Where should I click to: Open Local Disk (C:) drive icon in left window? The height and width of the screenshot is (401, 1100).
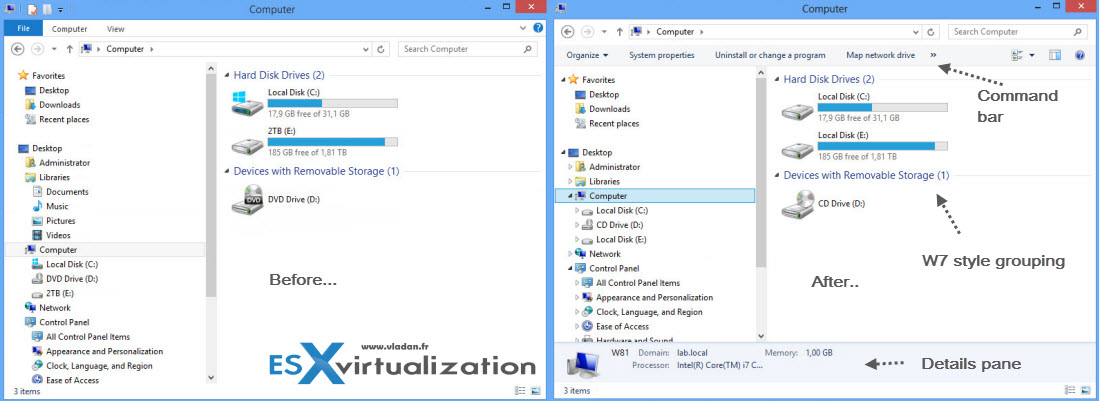click(x=248, y=105)
